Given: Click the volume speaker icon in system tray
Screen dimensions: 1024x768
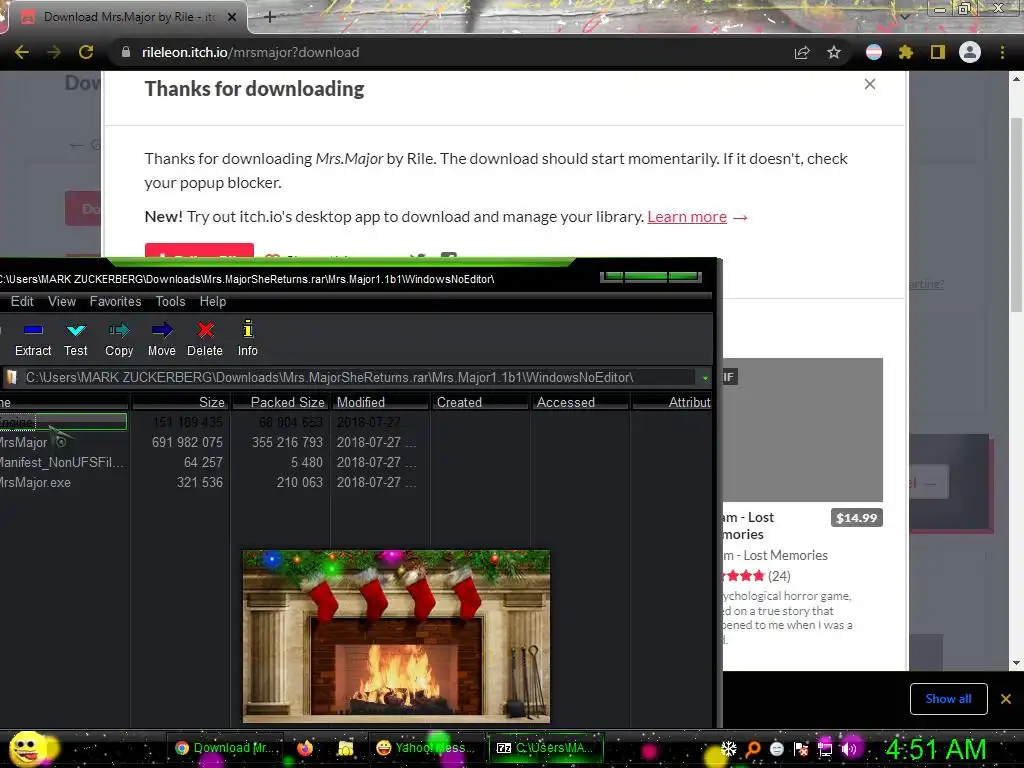Looking at the screenshot, I should tap(848, 748).
